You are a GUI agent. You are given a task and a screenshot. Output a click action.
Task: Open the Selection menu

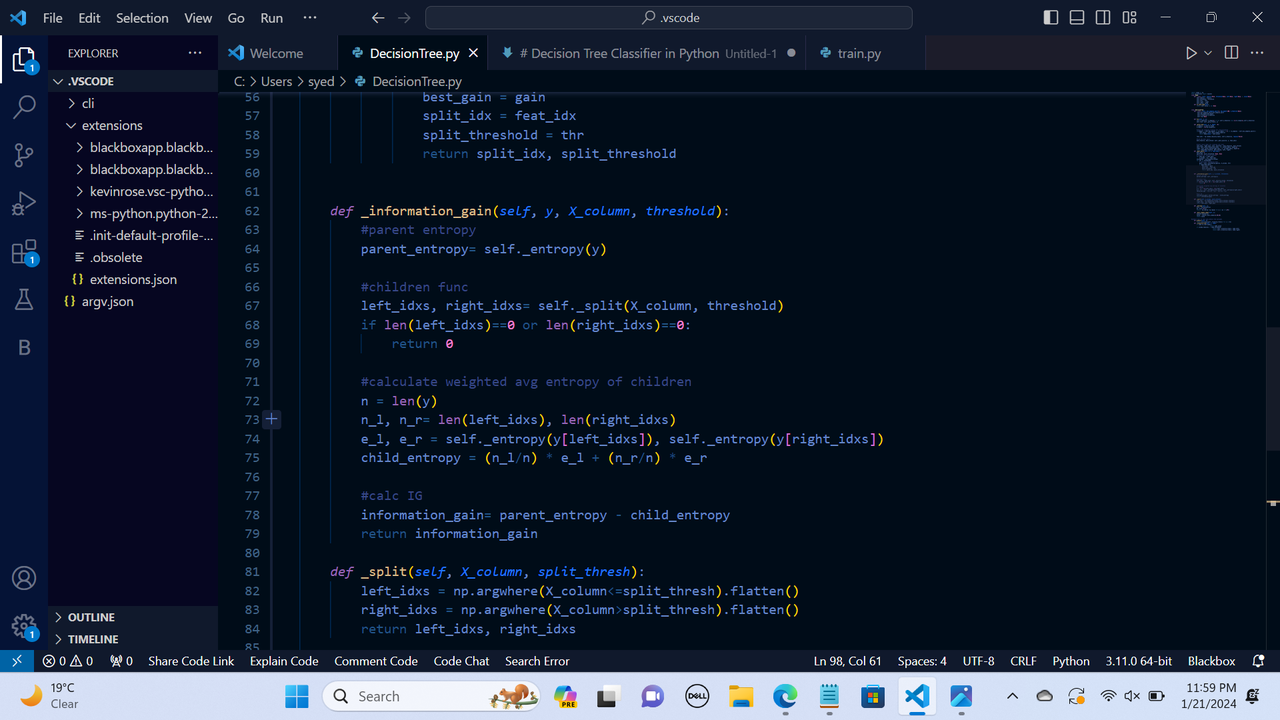pyautogui.click(x=142, y=18)
